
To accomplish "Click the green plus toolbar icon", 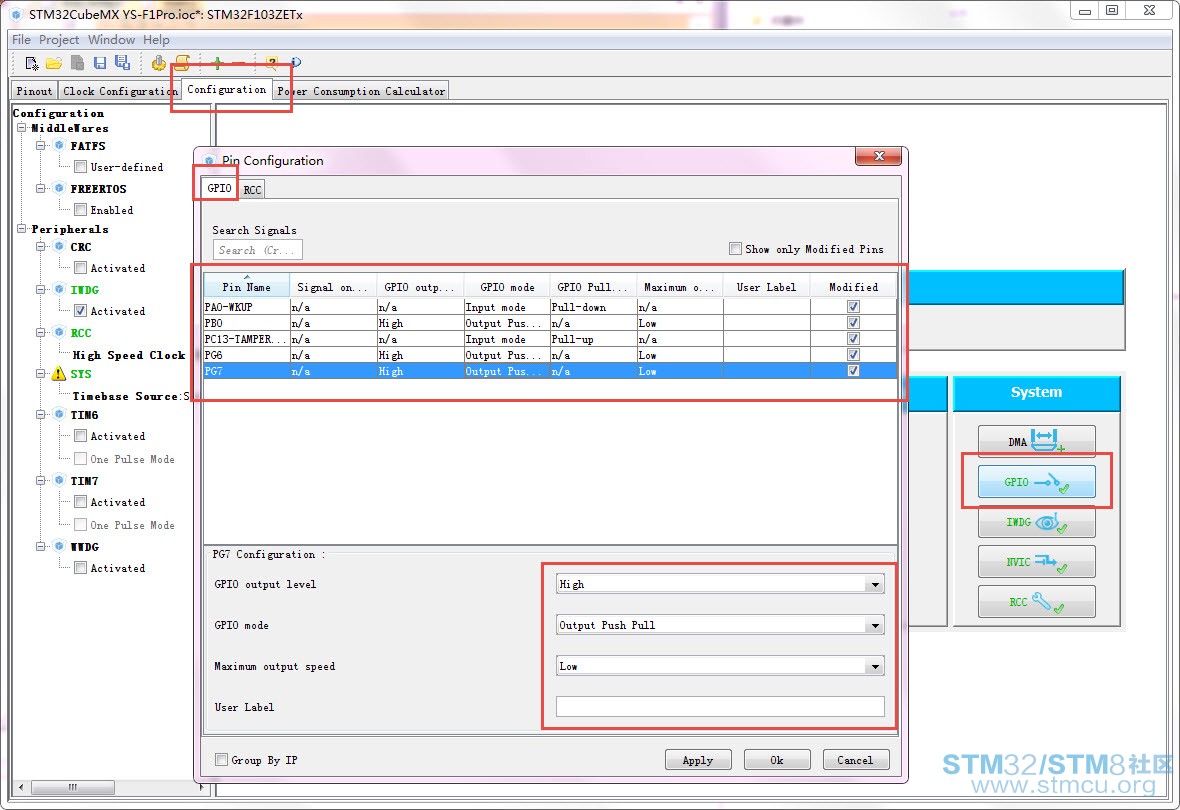I will click(x=217, y=63).
